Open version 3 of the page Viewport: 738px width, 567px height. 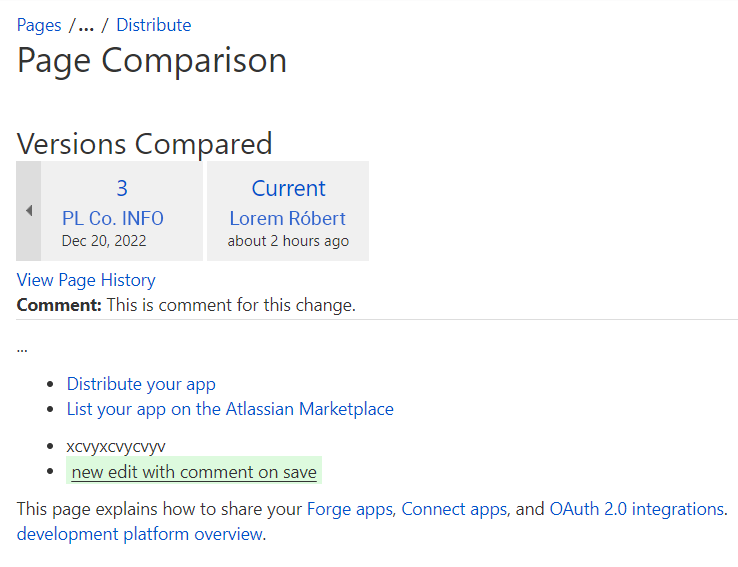[x=122, y=188]
